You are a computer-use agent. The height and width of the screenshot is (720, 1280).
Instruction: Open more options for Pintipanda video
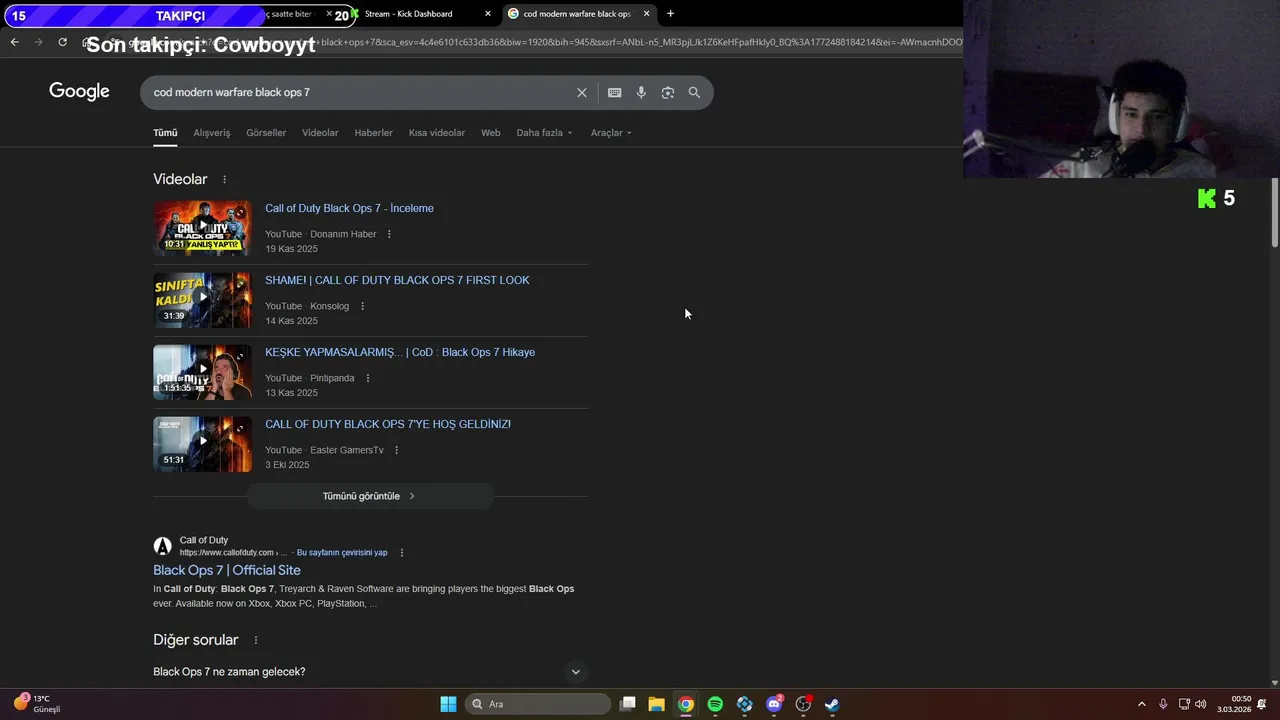pyautogui.click(x=367, y=378)
